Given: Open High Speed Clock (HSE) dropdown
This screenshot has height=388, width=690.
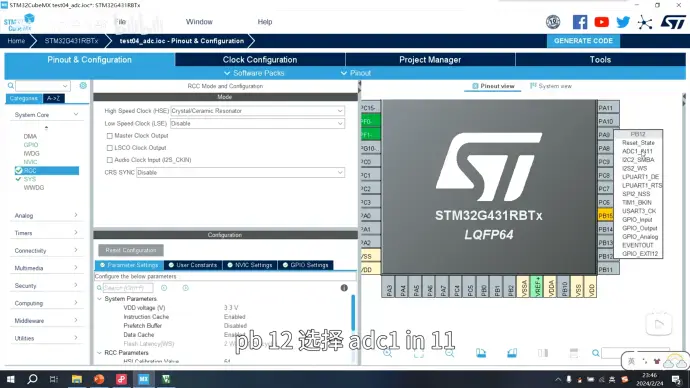Looking at the screenshot, I should point(257,111).
